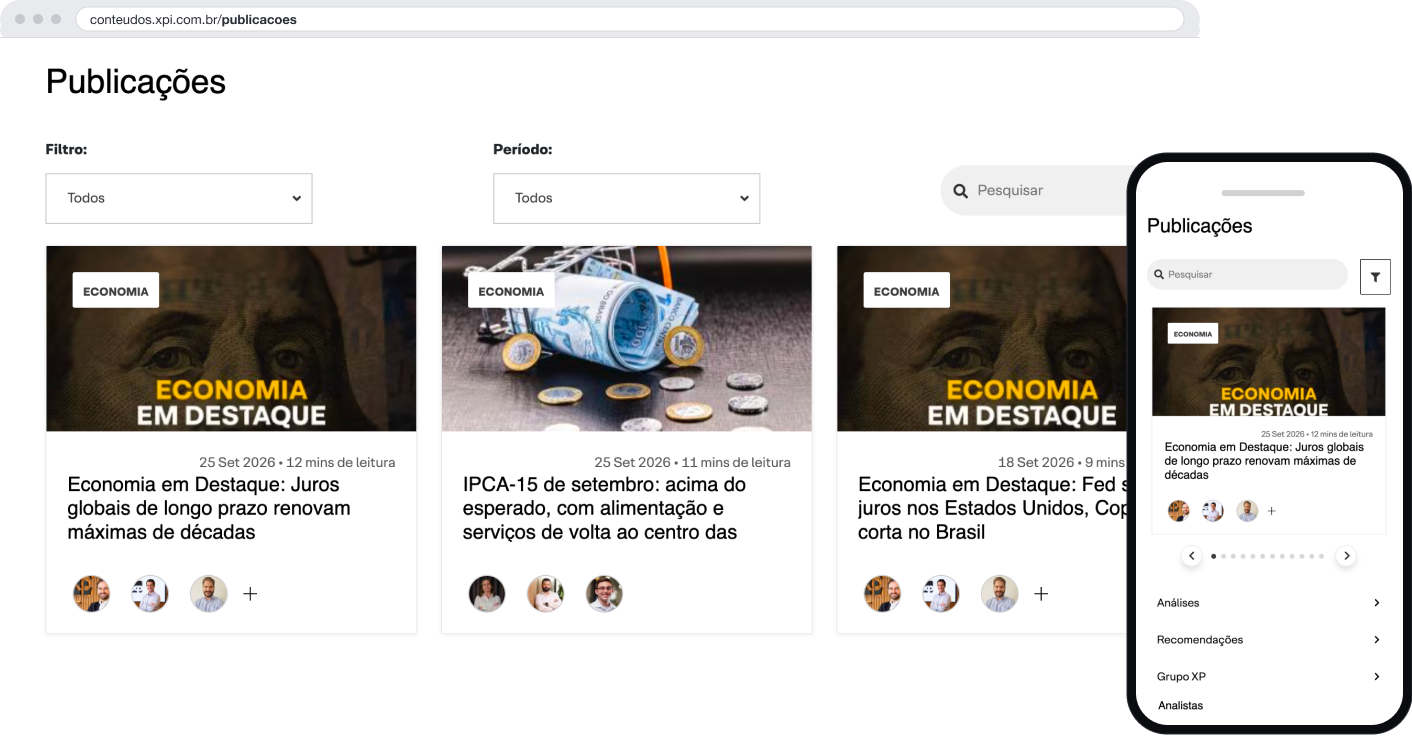This screenshot has height=746, width=1412.
Task: Expand more authors plus on desktop Juros globais card
Action: tap(250, 594)
